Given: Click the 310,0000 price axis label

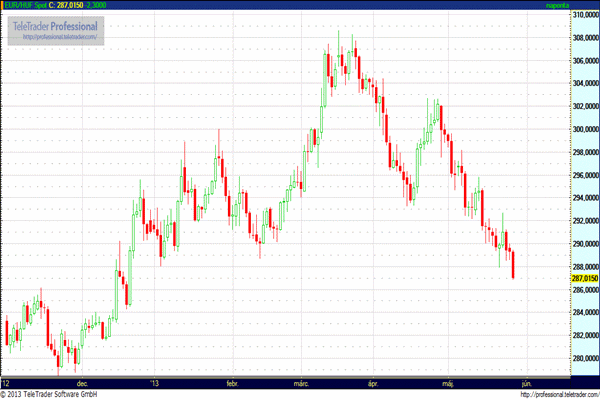Looking at the screenshot, I should pos(584,14).
